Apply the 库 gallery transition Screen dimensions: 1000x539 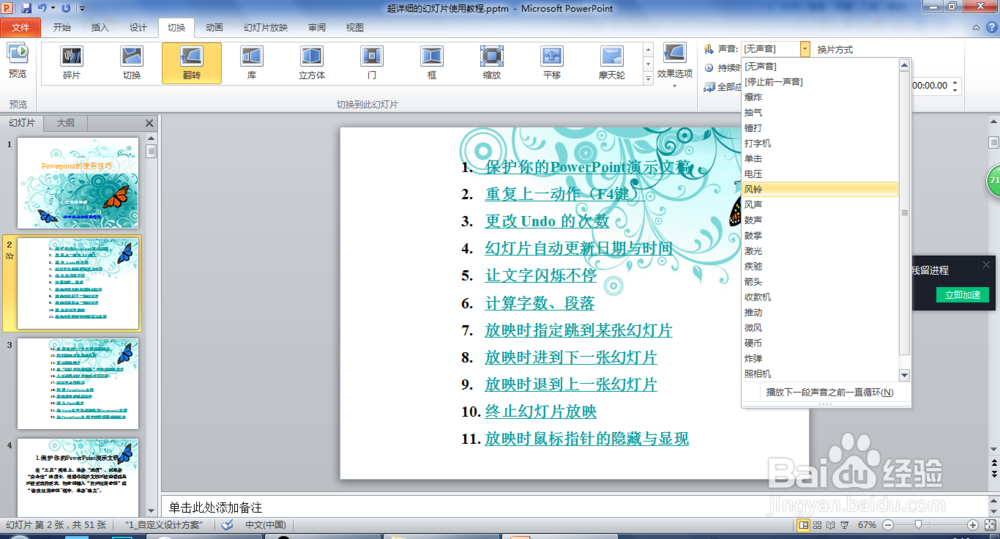click(251, 63)
